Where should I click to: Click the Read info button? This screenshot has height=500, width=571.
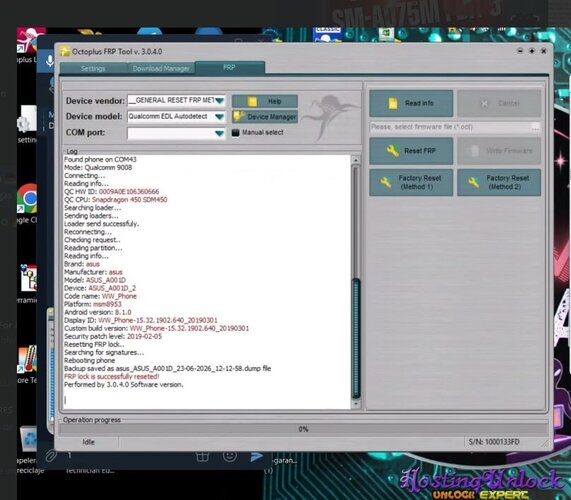(411, 103)
